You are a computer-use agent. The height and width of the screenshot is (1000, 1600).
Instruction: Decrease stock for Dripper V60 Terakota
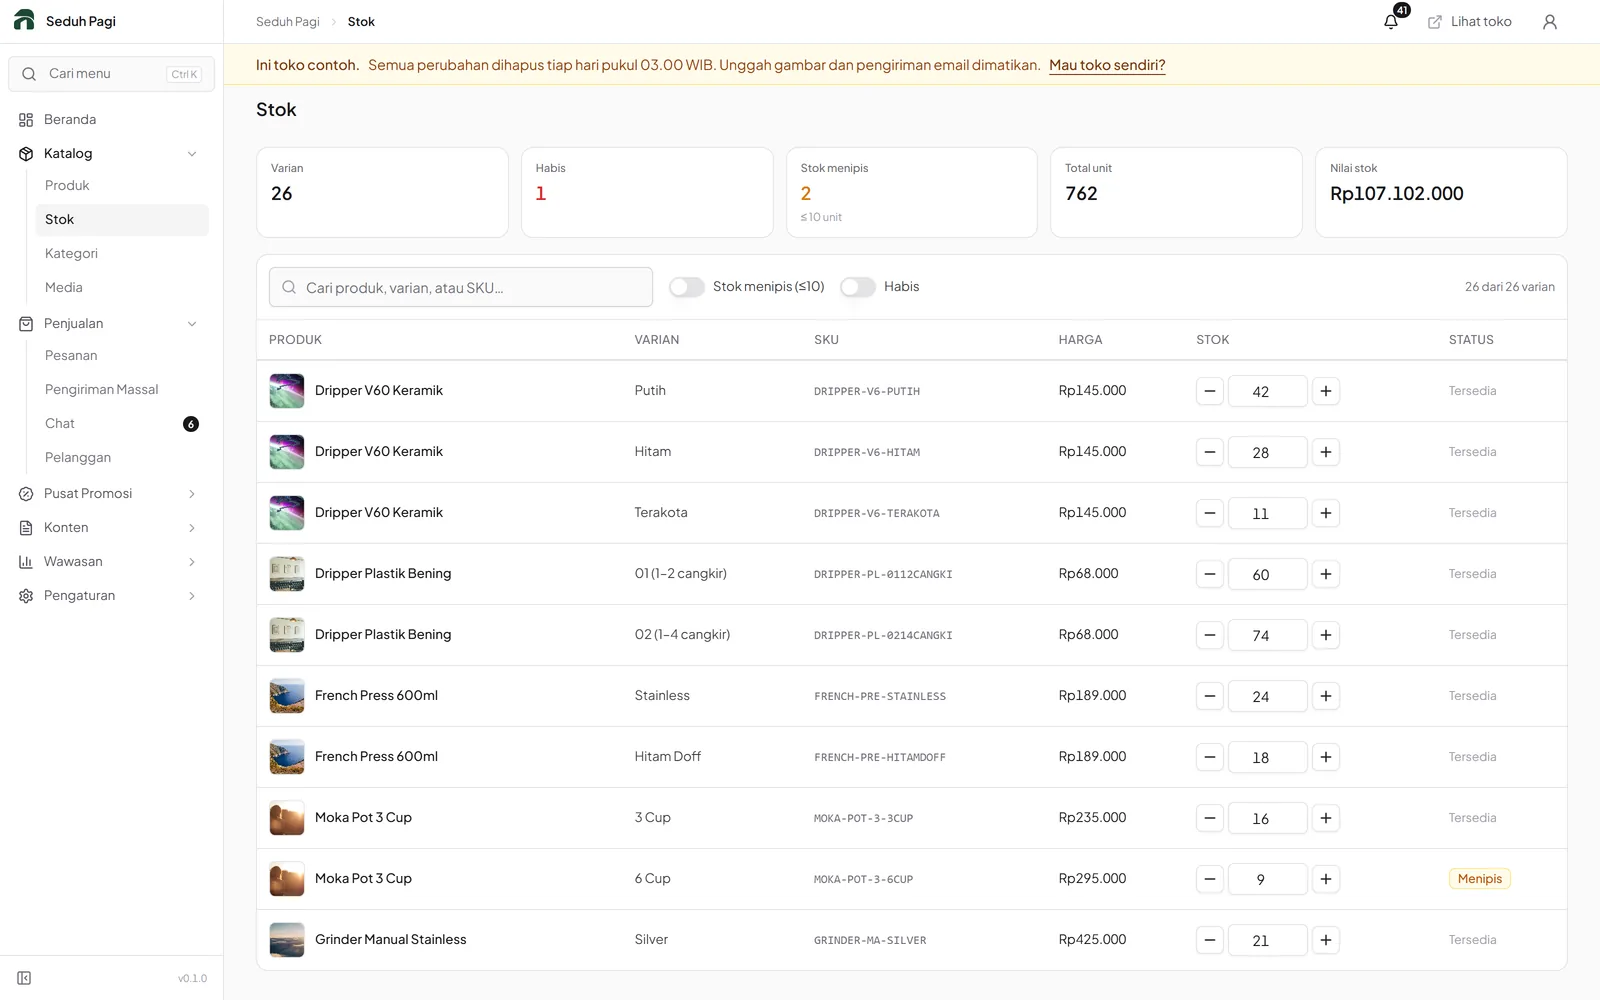click(x=1210, y=513)
